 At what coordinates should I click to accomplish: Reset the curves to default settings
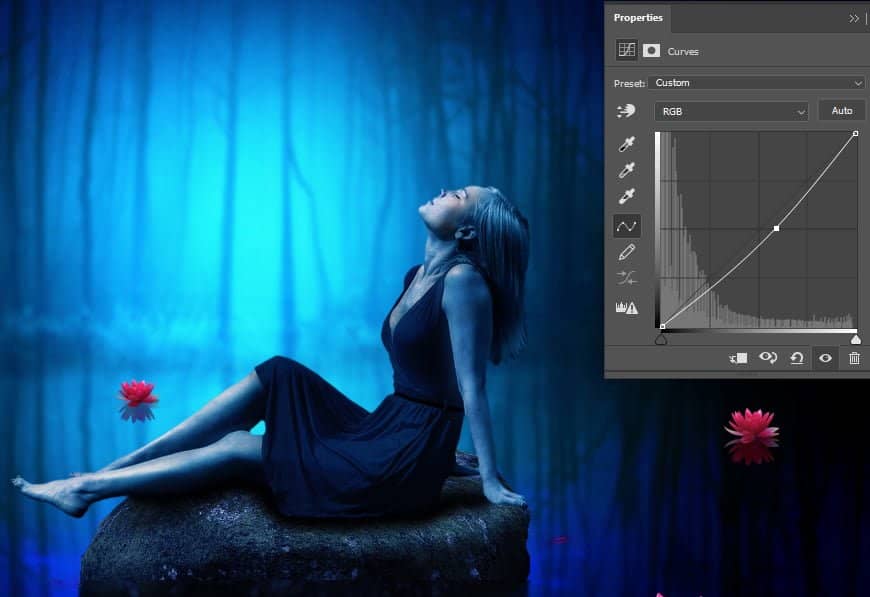click(x=797, y=358)
